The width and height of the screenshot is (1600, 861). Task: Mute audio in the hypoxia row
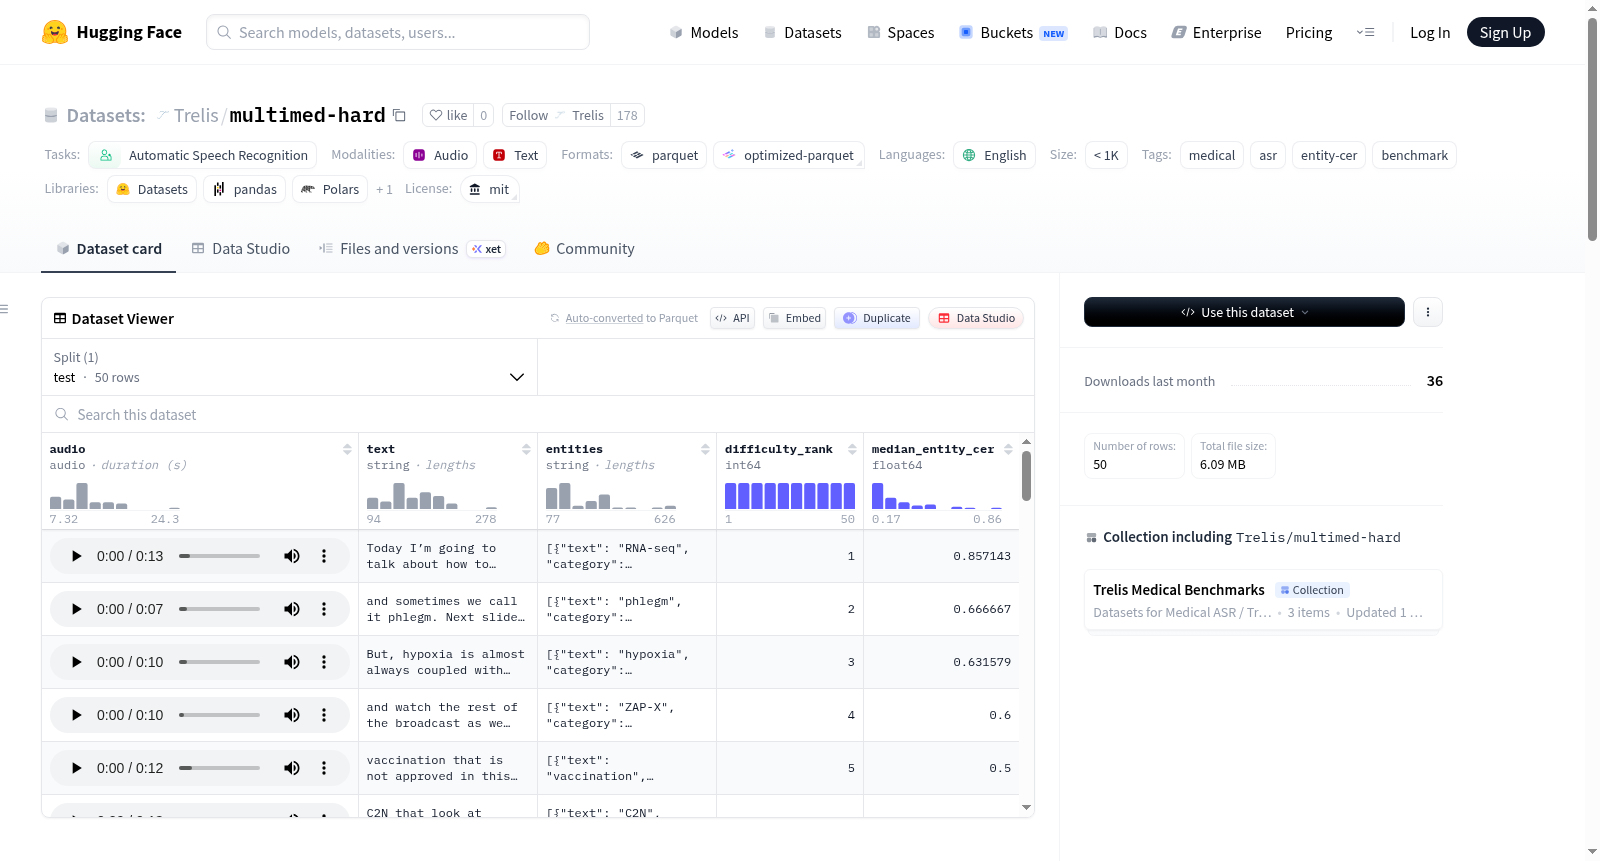click(x=292, y=662)
